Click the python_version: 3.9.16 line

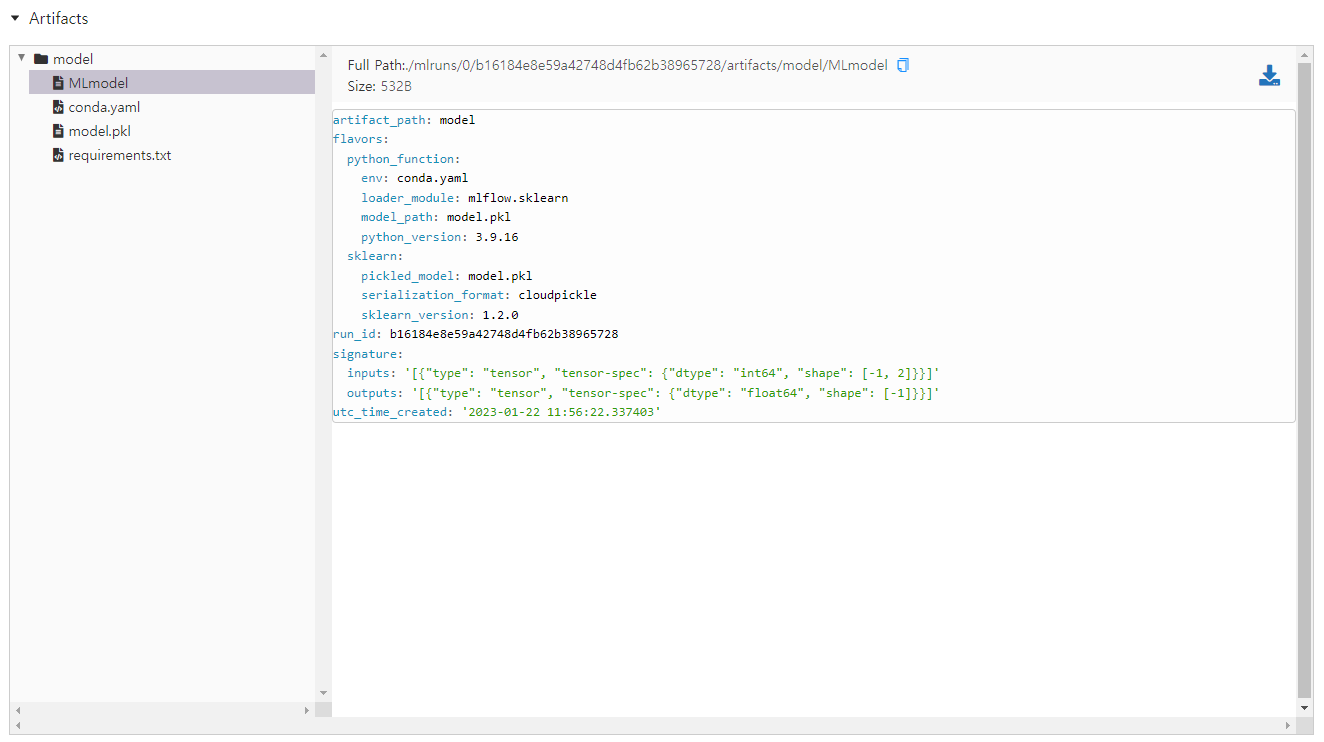coord(440,237)
